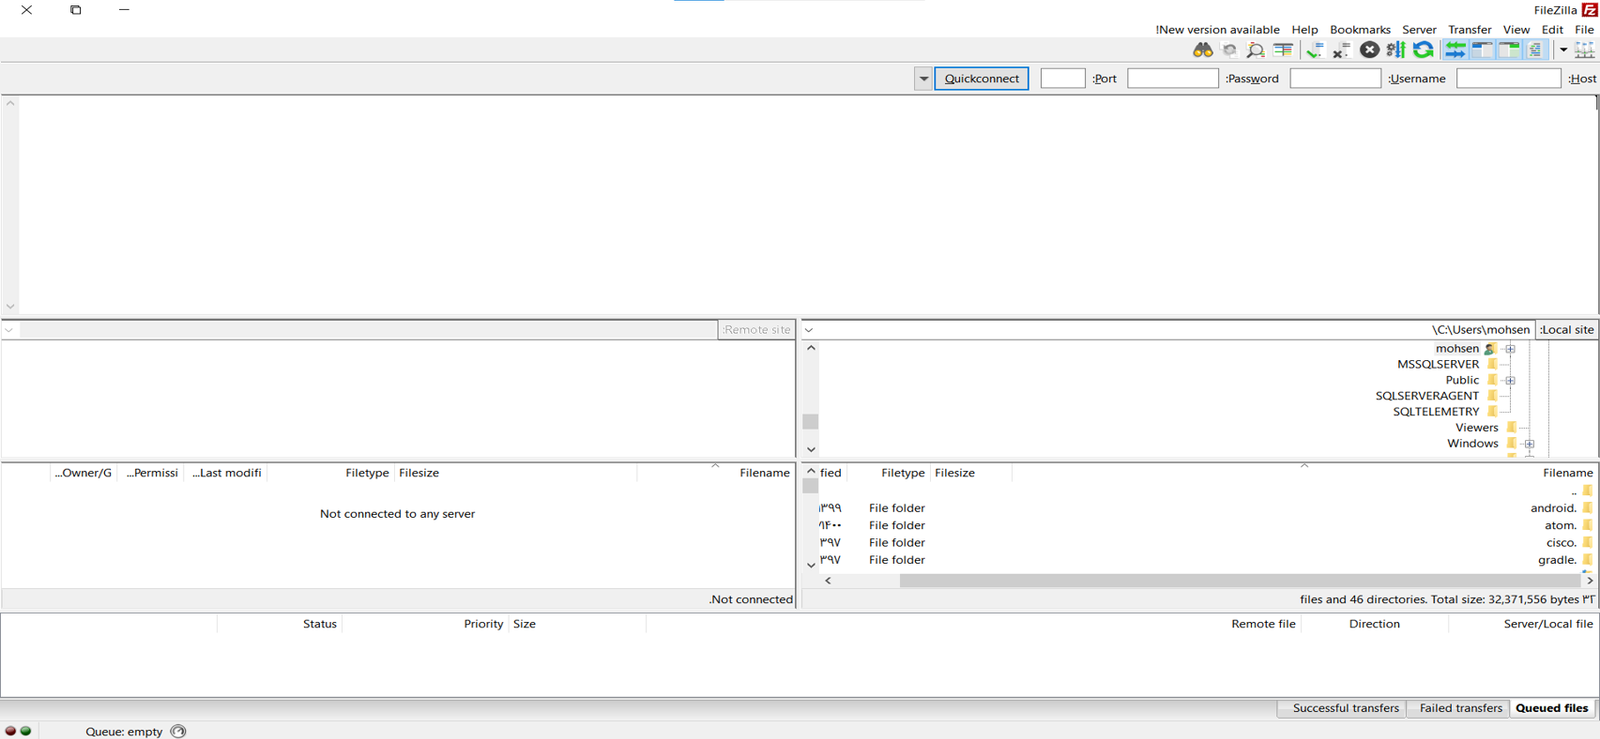This screenshot has width=1600, height=739.
Task: Switch to the Queued files tab
Action: tap(1552, 708)
